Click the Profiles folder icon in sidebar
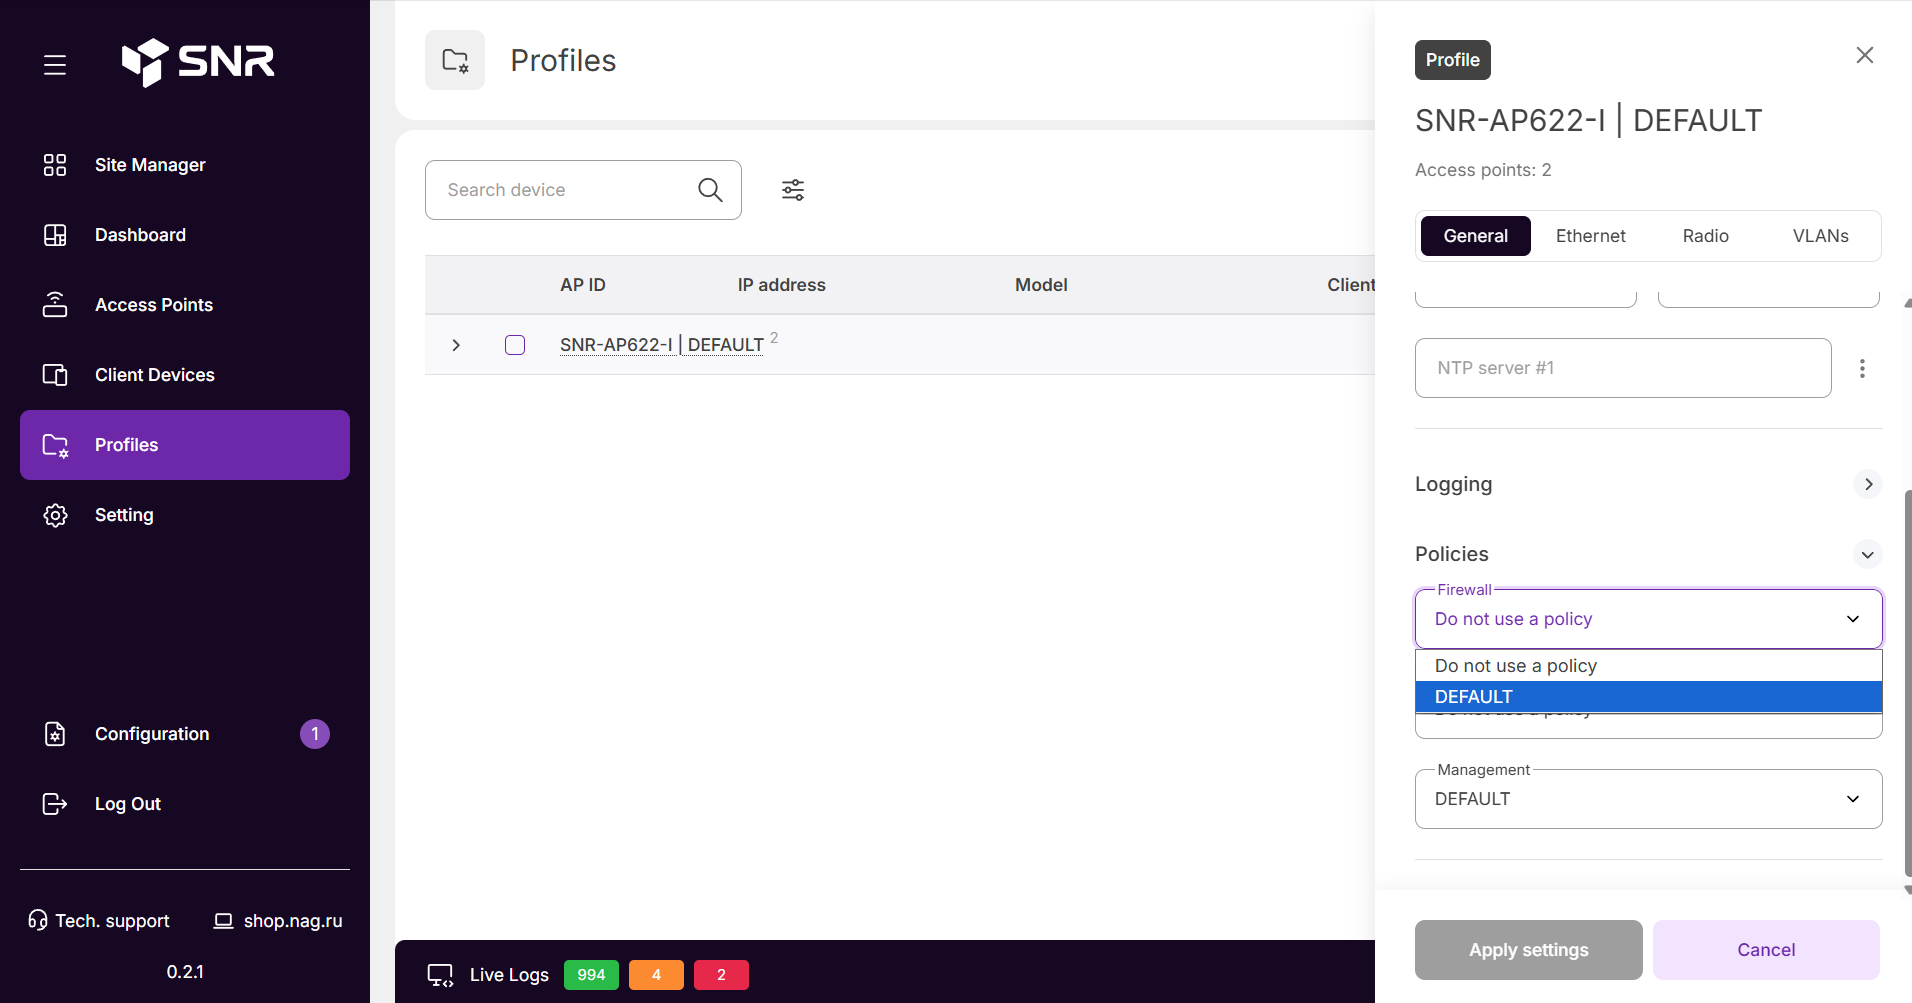Image resolution: width=1912 pixels, height=1003 pixels. [55, 445]
